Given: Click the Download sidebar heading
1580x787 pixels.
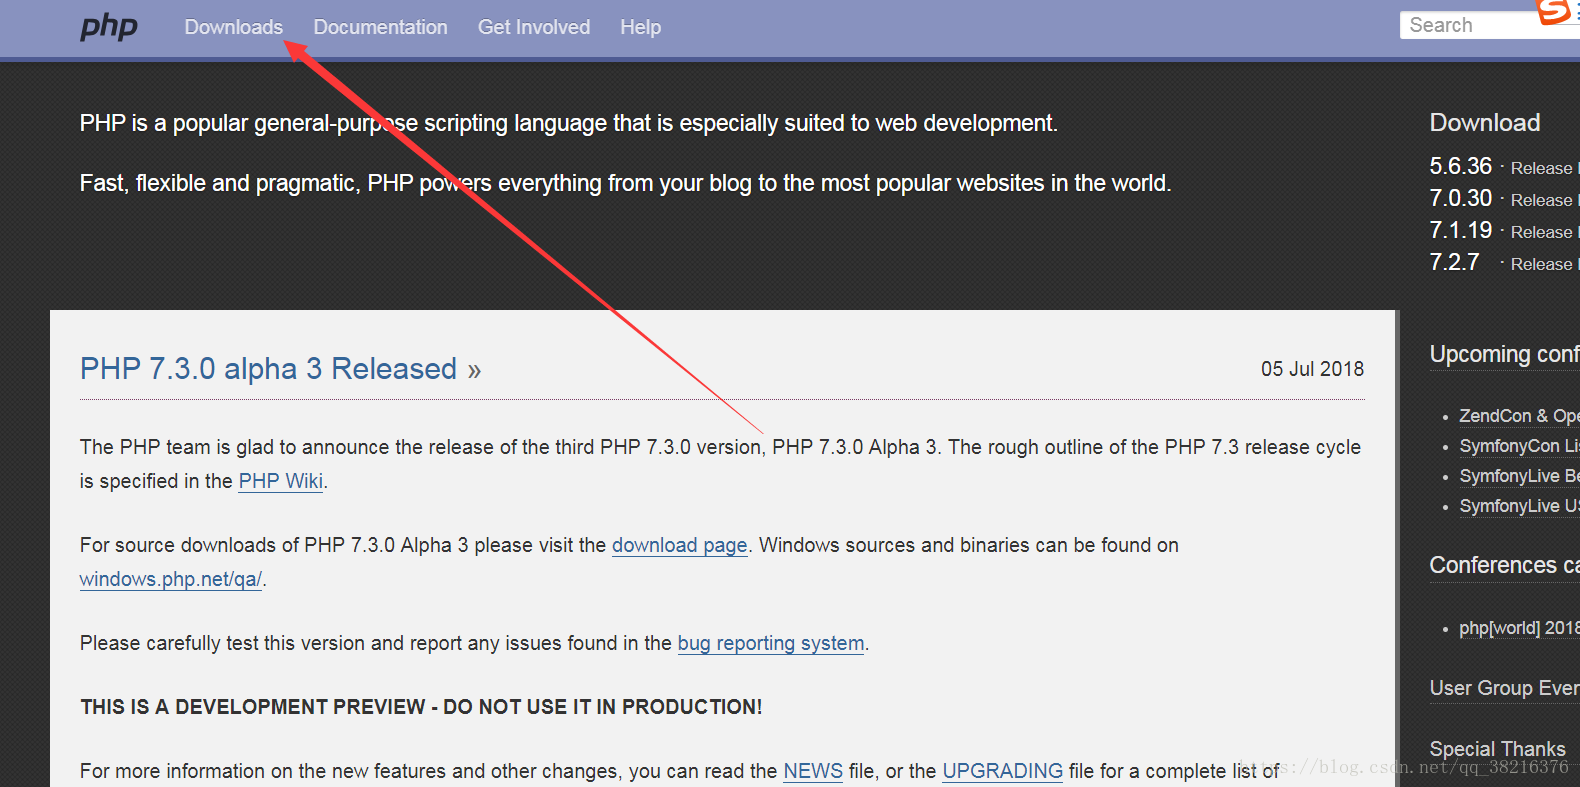Looking at the screenshot, I should 1485,123.
